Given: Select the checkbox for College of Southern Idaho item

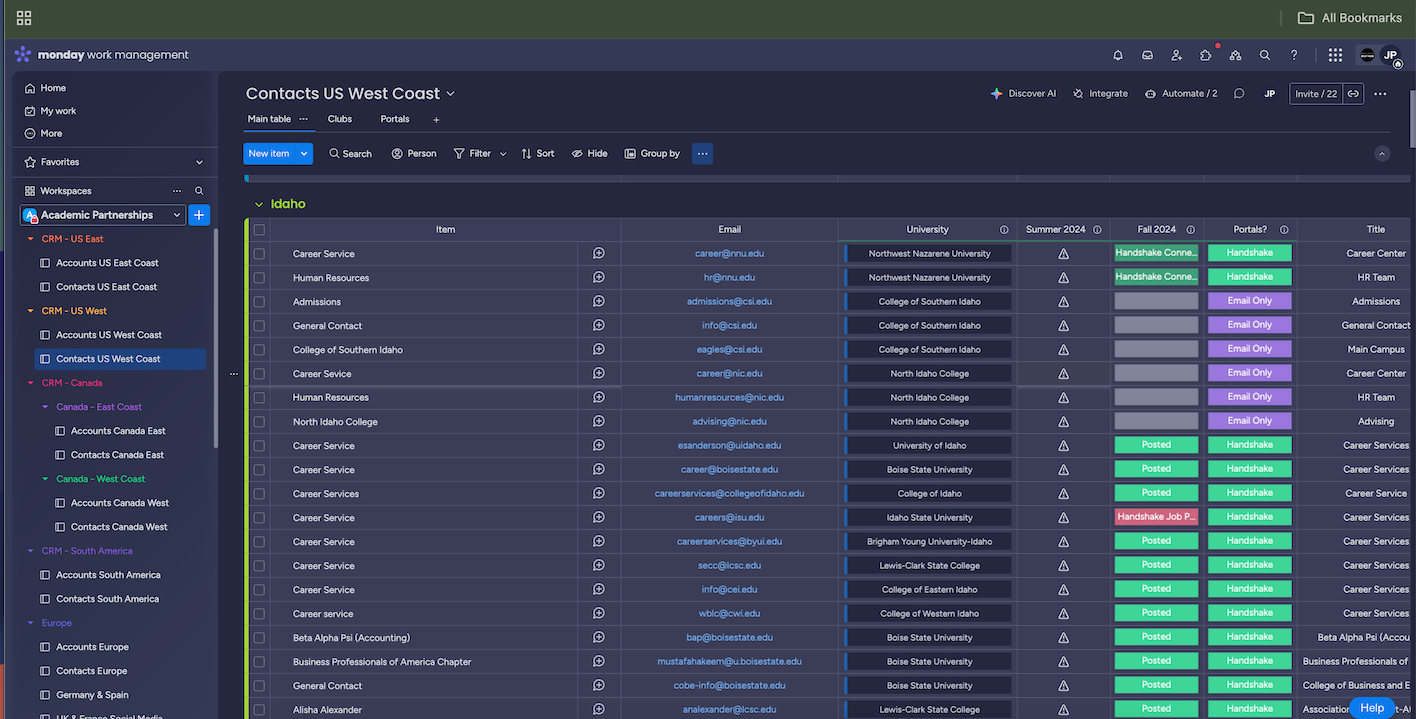Looking at the screenshot, I should point(259,350).
